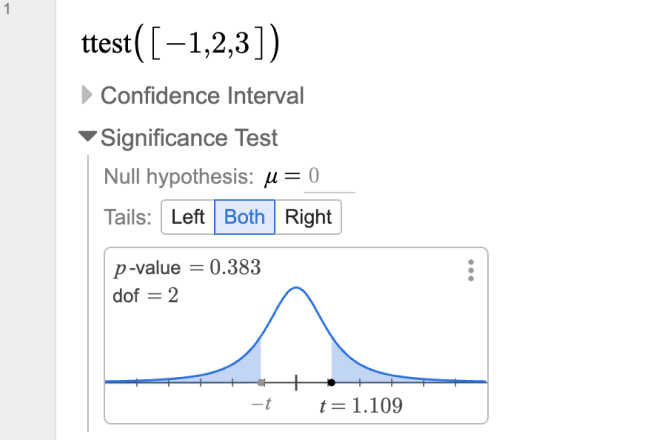Viewport: 666px width, 440px height.
Task: Select Right tail option
Action: [x=308, y=217]
